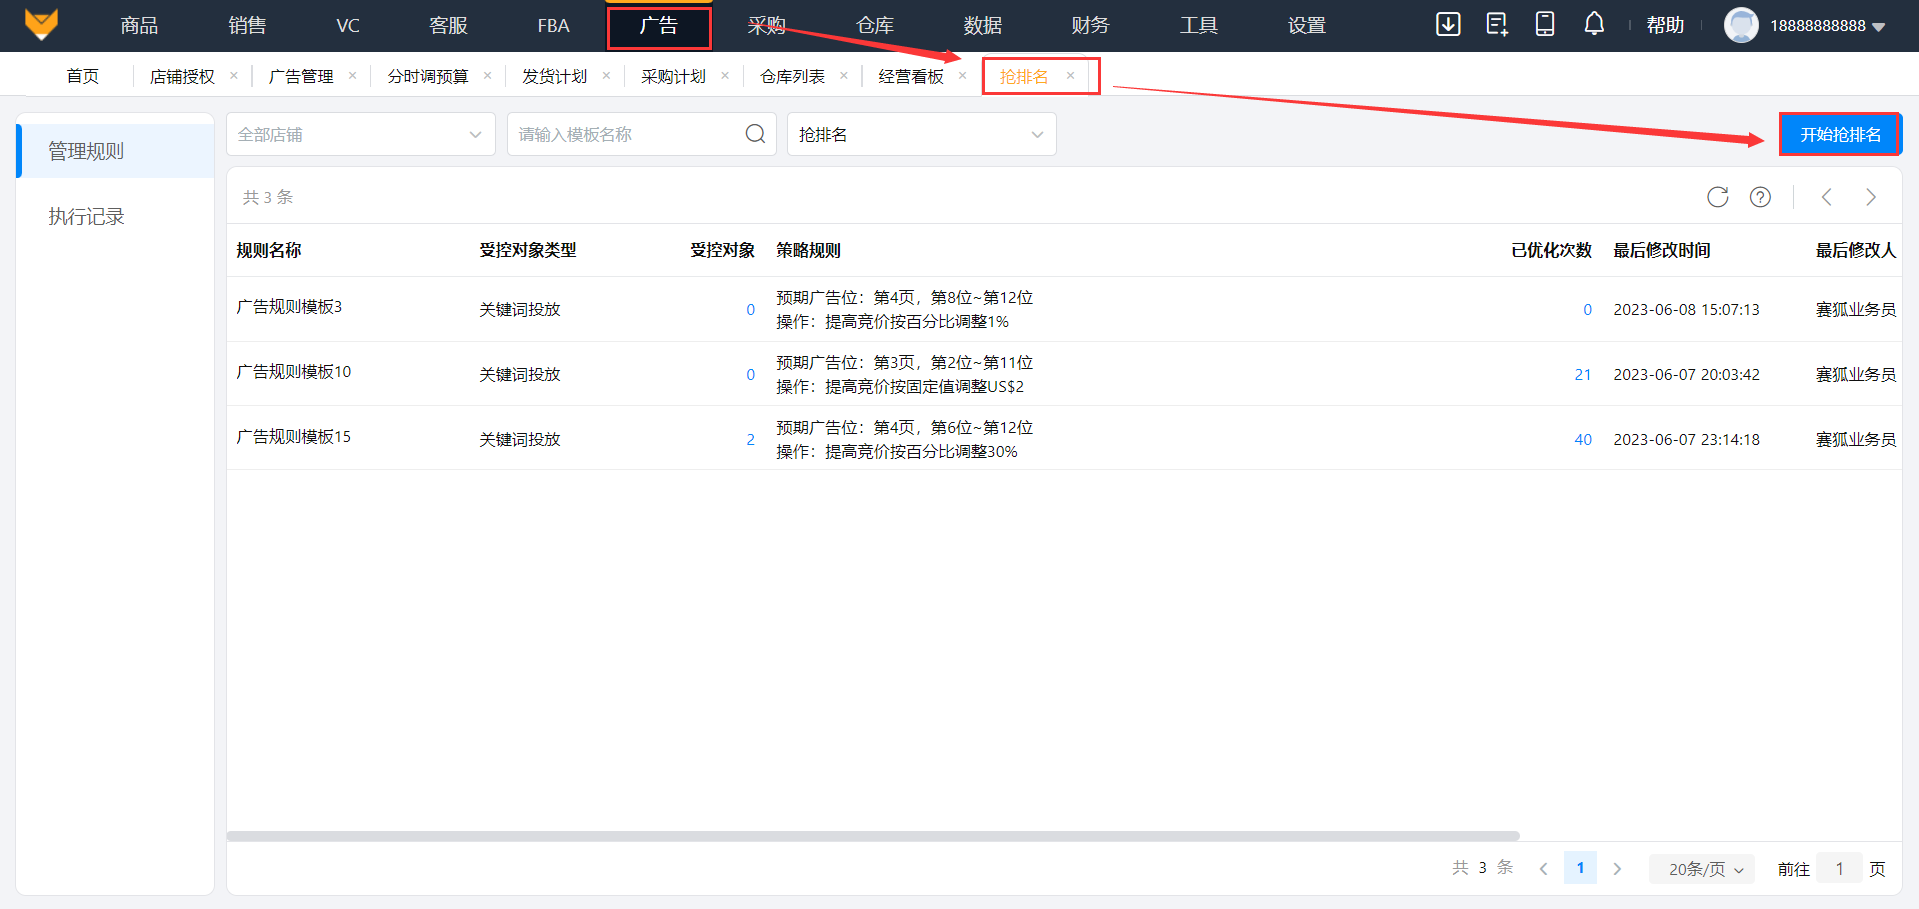This screenshot has height=909, width=1919.
Task: Open the VC menu
Action: (x=348, y=25)
